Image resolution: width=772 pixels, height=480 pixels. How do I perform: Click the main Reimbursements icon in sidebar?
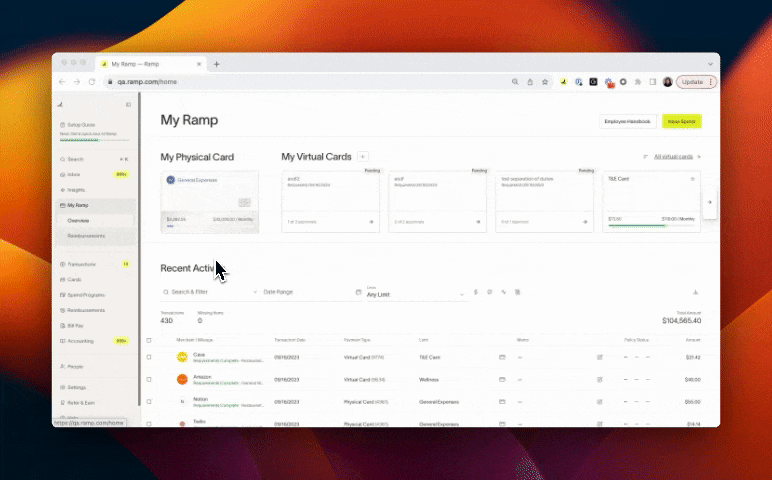(x=63, y=310)
